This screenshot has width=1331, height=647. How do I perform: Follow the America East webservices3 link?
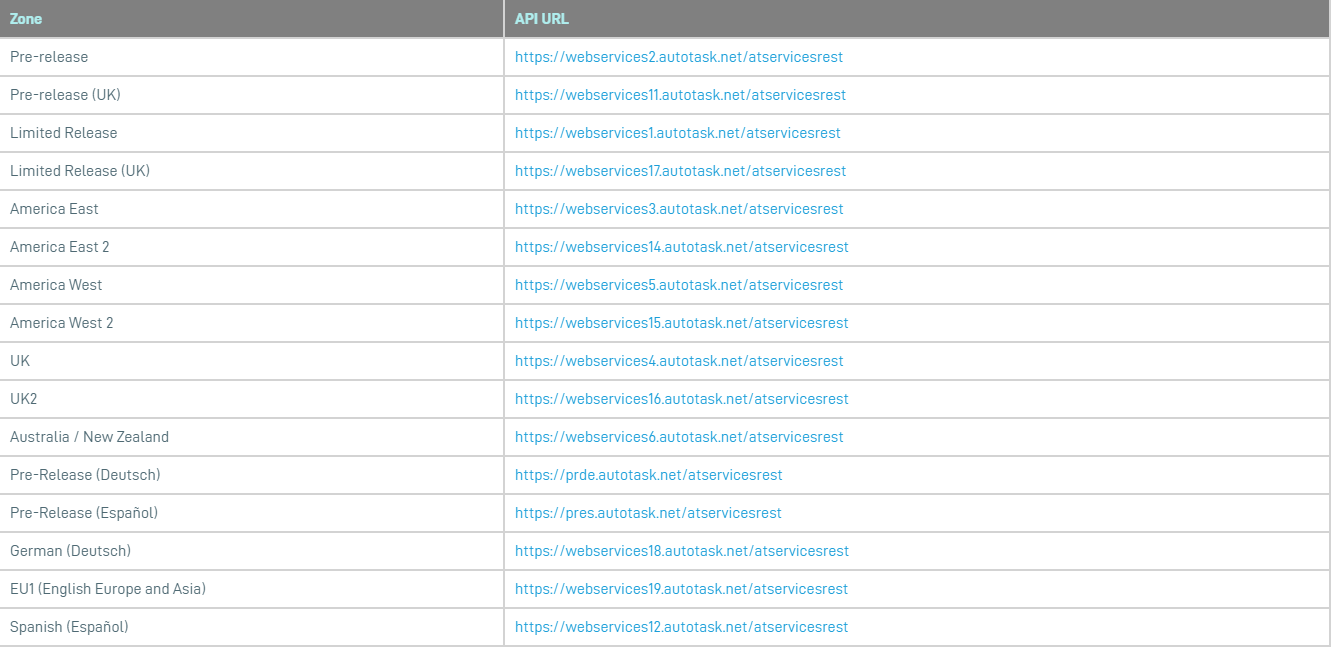[x=679, y=209]
